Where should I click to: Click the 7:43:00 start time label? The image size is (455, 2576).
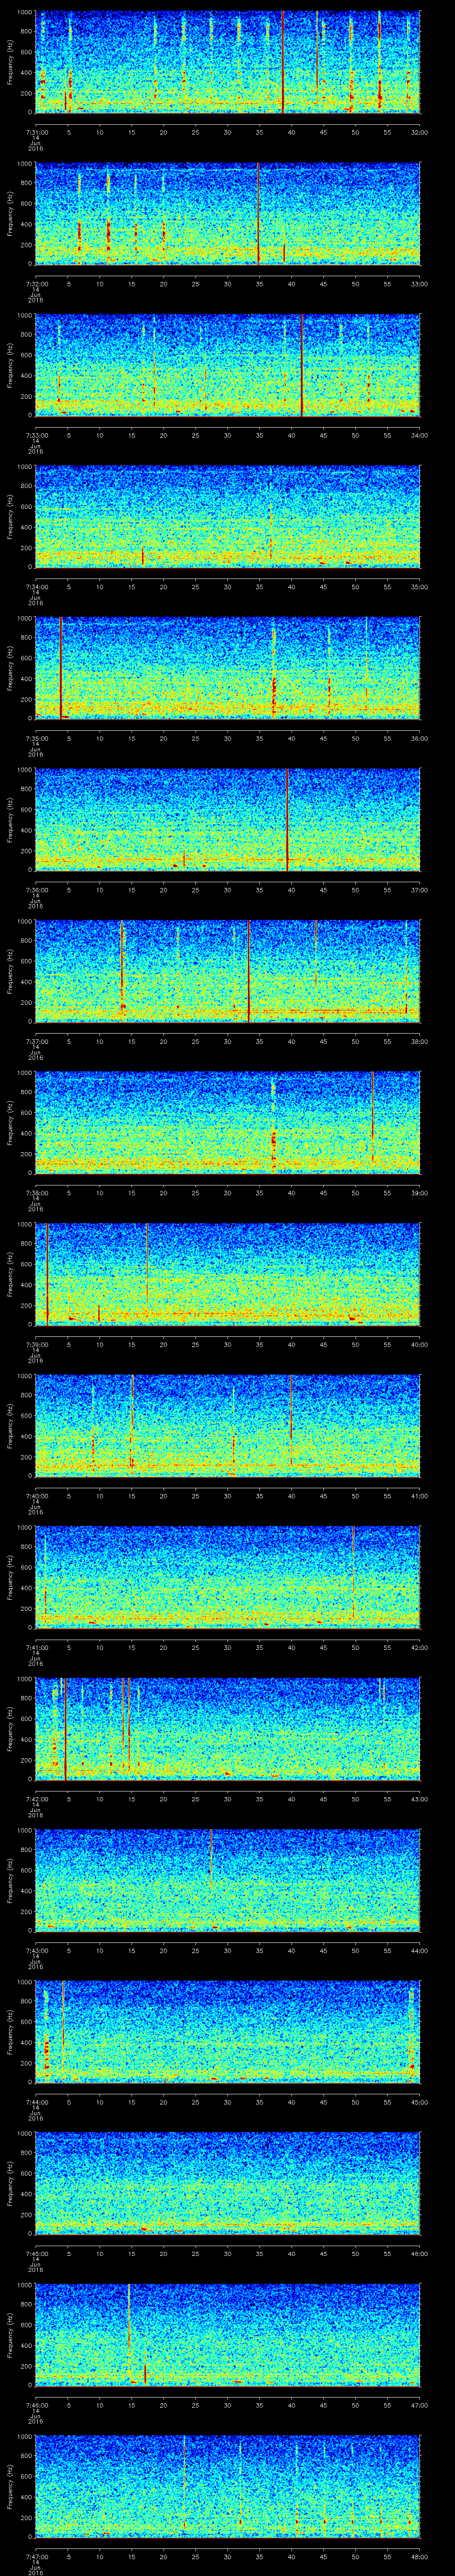point(36,1950)
